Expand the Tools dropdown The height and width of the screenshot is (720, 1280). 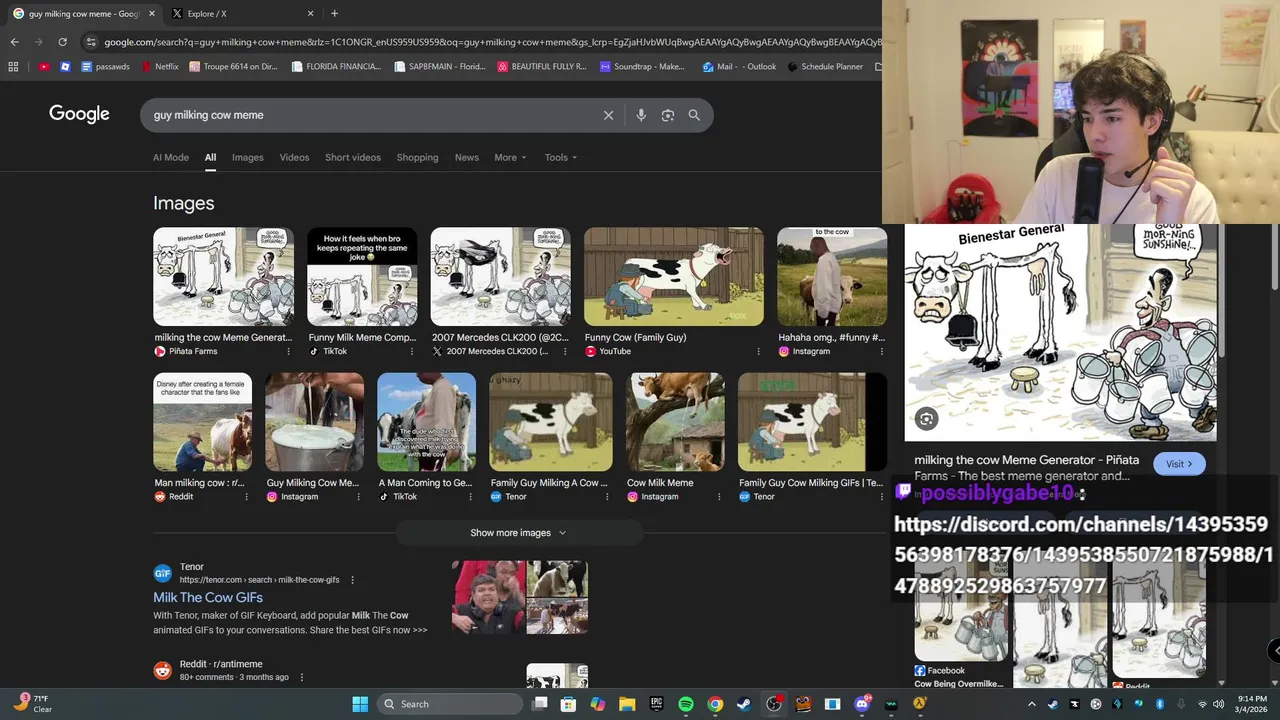pos(561,157)
